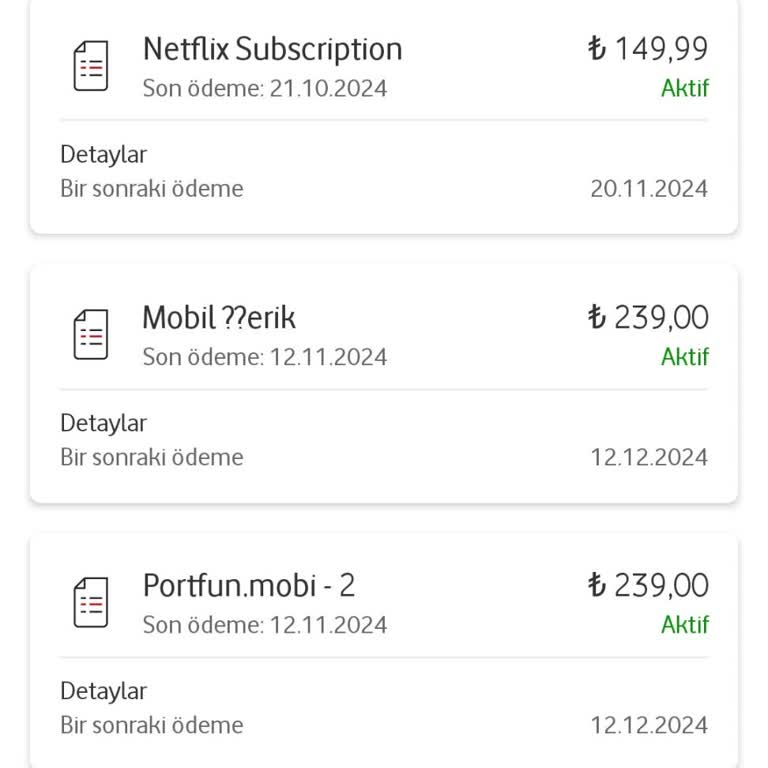Expand Detaylar under Mobil ??erik
Screen dimensions: 768x768
(104, 423)
